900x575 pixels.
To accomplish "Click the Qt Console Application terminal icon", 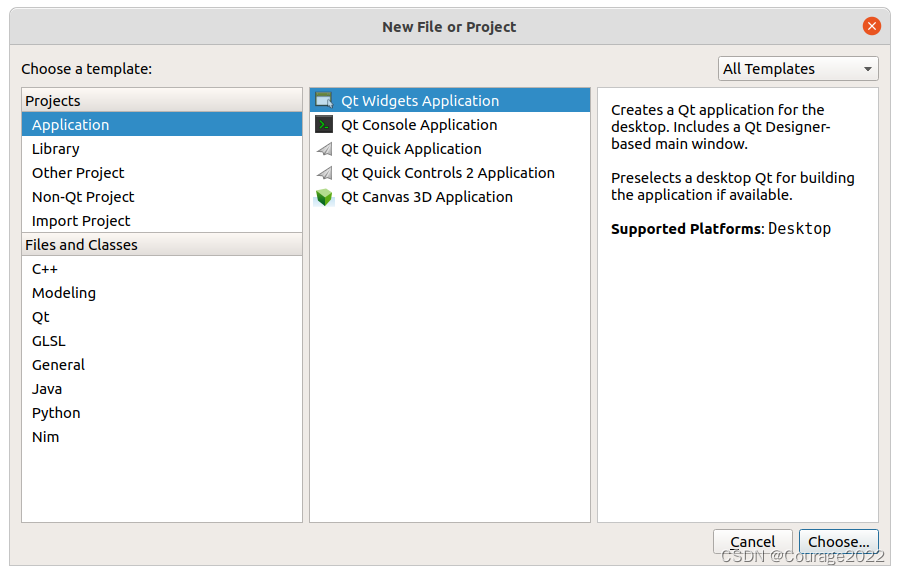I will (x=324, y=125).
